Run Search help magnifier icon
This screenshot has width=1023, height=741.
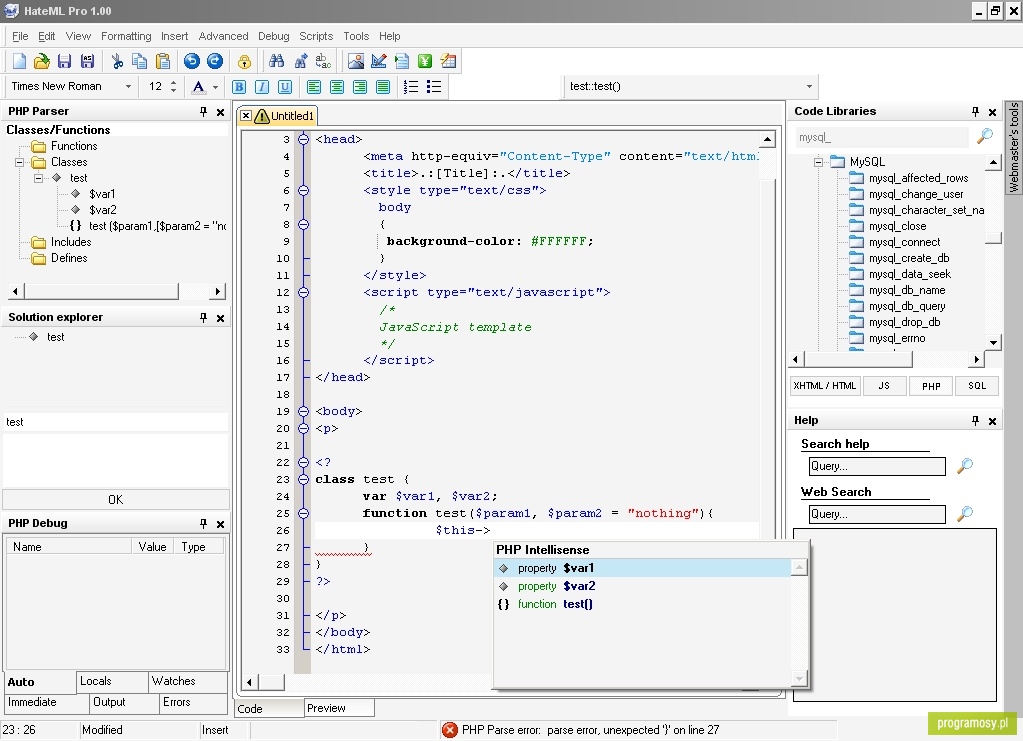[x=965, y=466]
